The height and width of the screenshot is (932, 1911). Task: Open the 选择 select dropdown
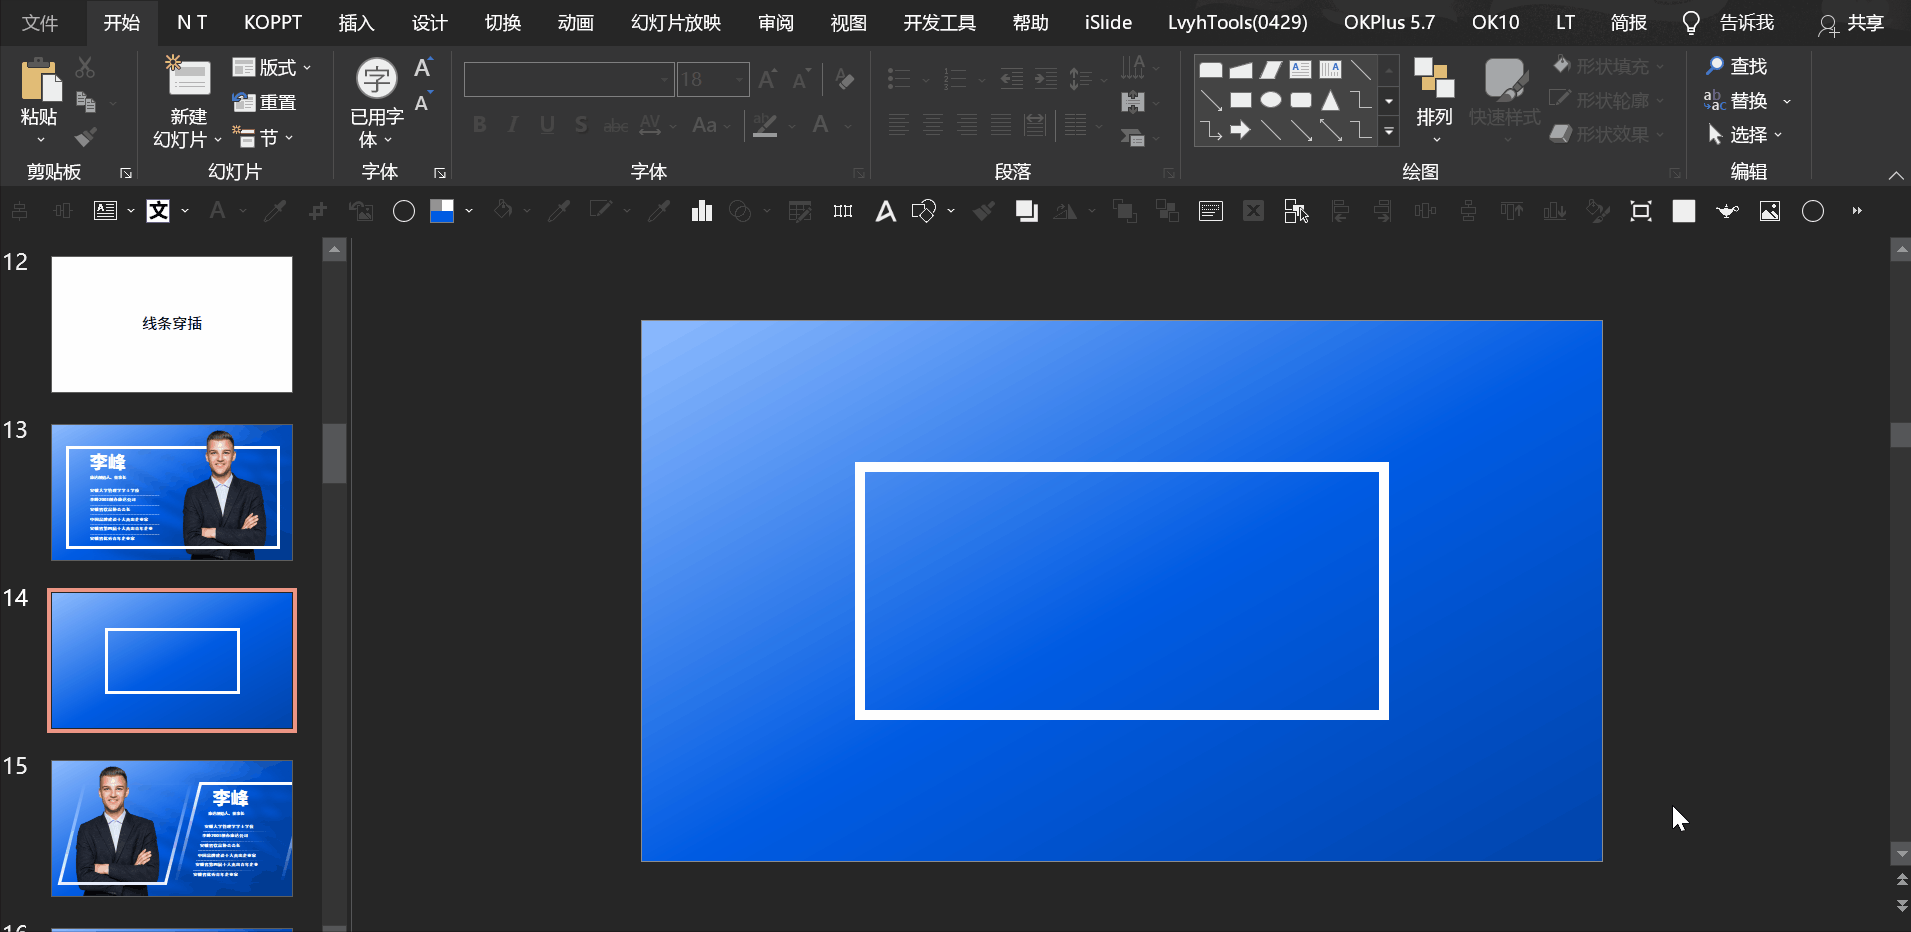[1745, 135]
